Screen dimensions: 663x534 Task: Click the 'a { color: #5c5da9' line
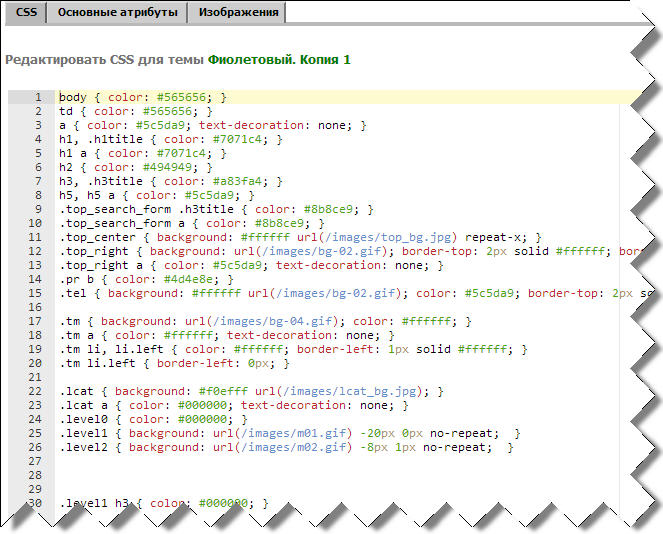(x=213, y=125)
